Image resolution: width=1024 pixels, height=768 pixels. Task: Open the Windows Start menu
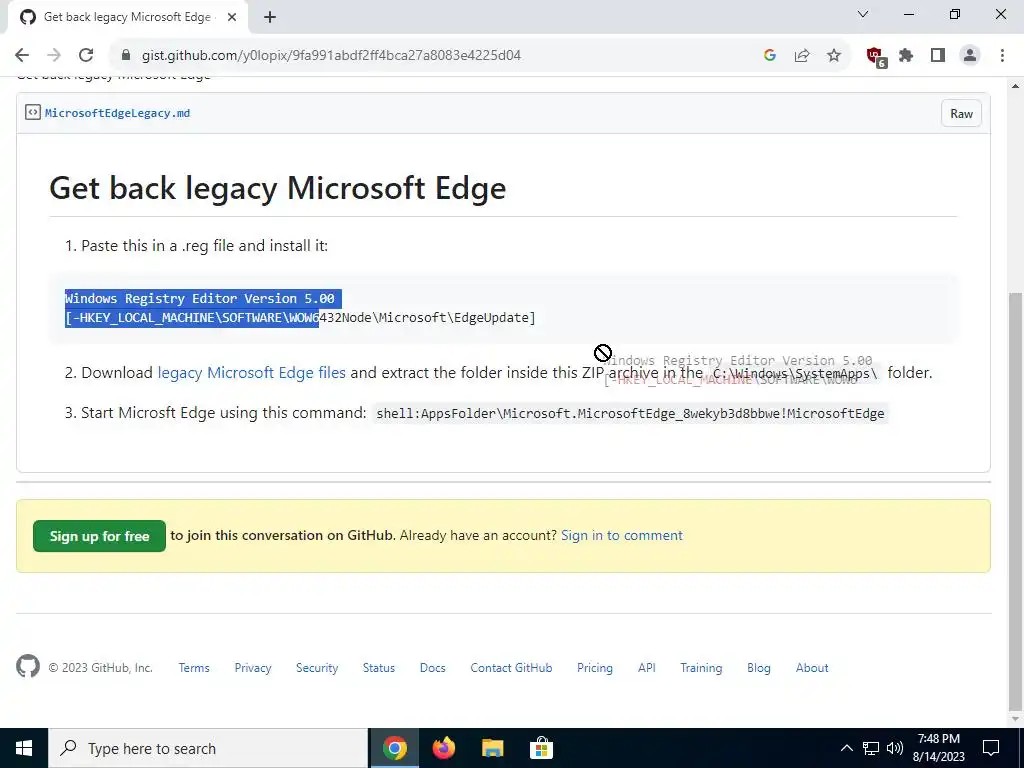tap(24, 748)
